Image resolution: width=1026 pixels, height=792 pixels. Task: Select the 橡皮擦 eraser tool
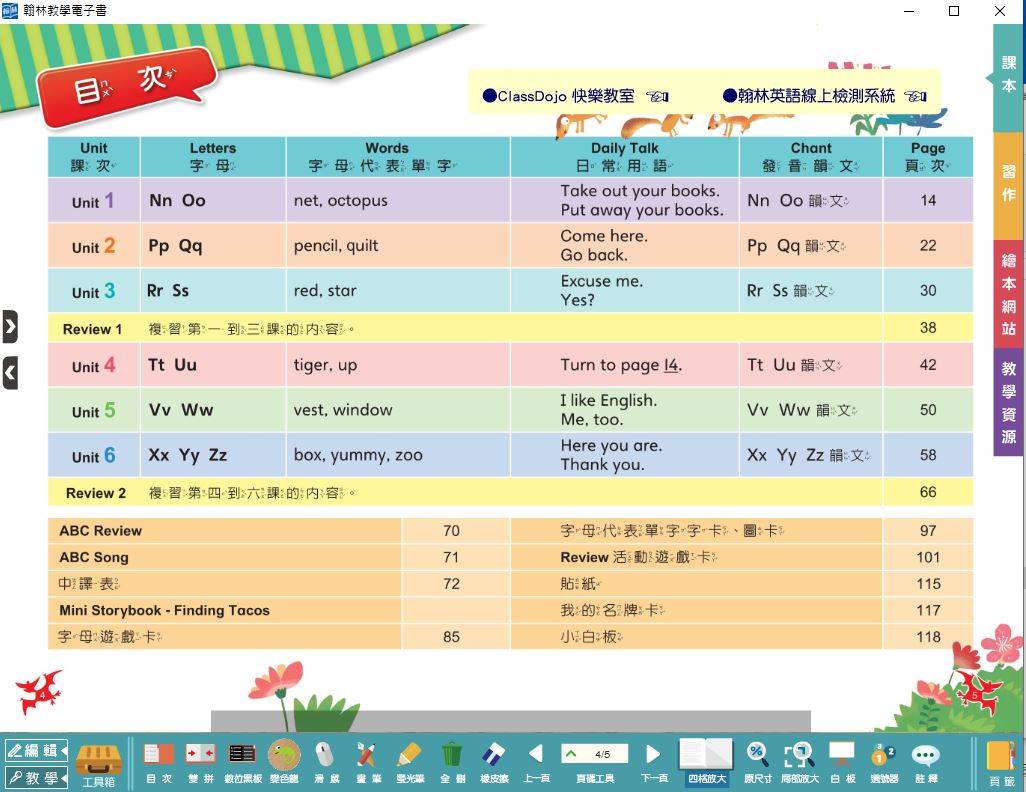click(x=494, y=763)
